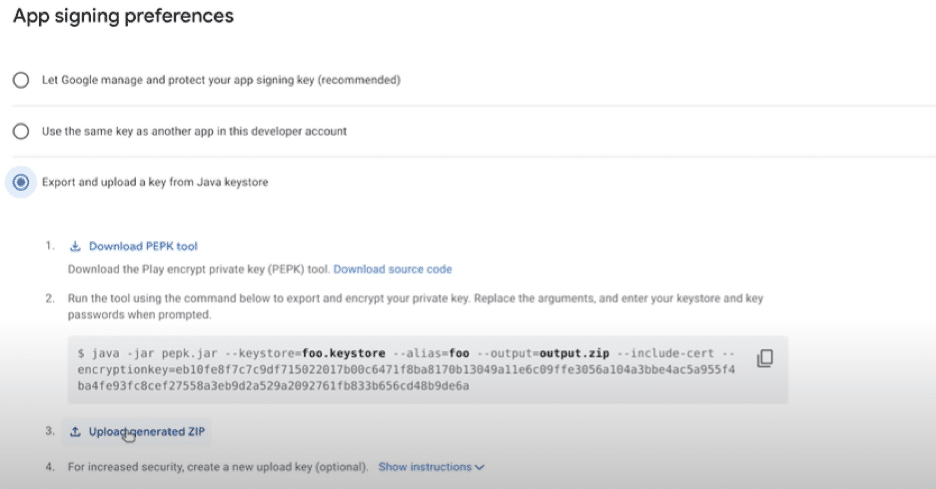Click the Use the same key label text
This screenshot has height=489, width=936.
tap(194, 131)
